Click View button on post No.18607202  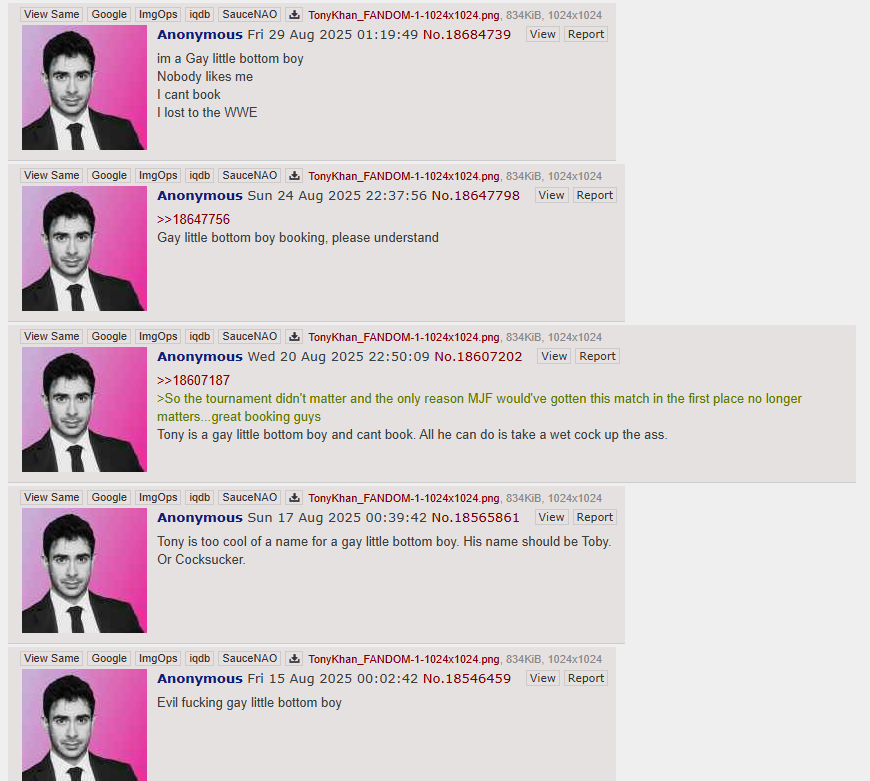(x=554, y=356)
